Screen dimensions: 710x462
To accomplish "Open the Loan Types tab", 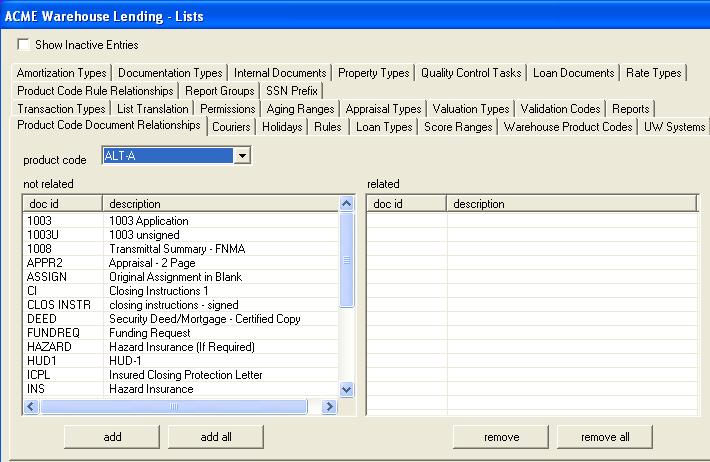I will [x=384, y=127].
